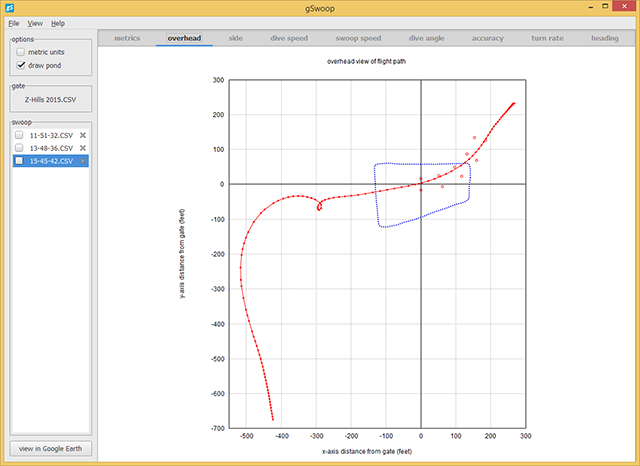Uncheck the draw pond option
Image resolution: width=640 pixels, height=466 pixels.
(x=21, y=65)
